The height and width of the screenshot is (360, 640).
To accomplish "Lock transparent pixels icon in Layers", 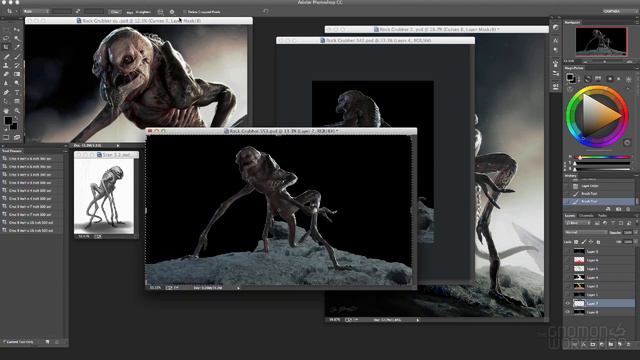I will [576, 242].
